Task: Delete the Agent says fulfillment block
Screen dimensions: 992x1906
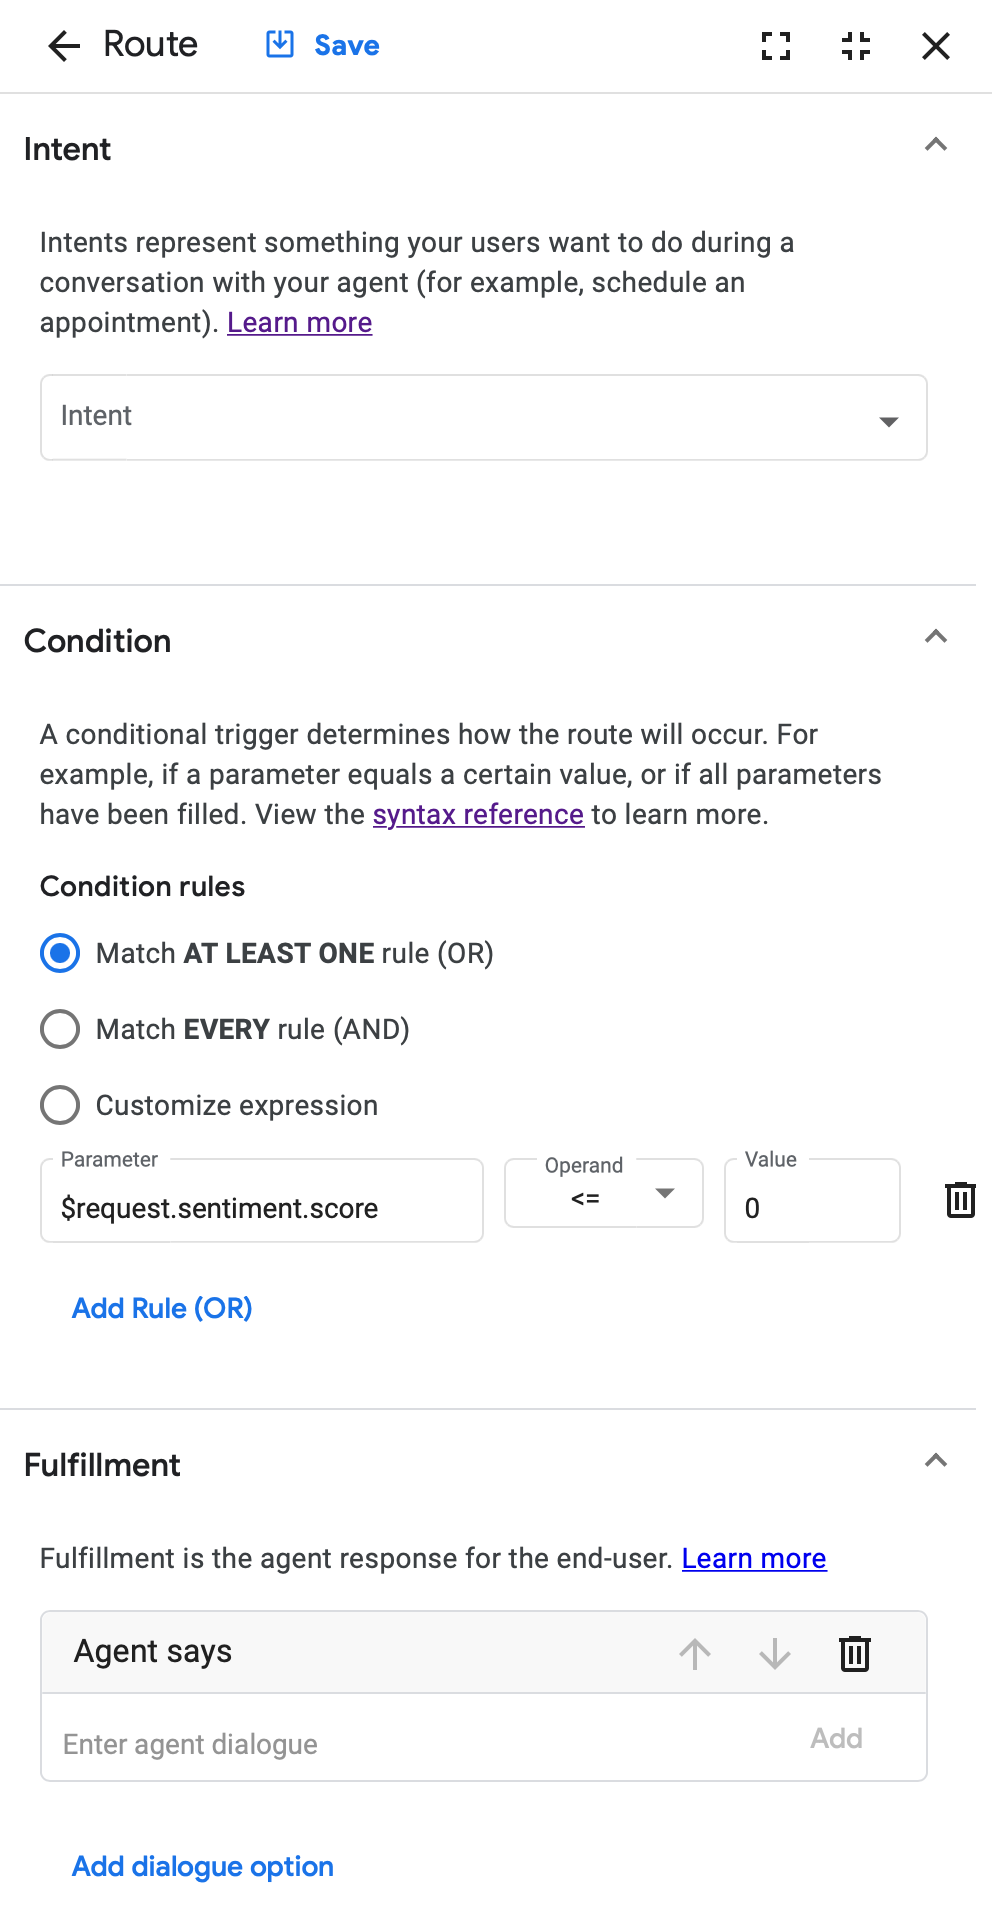Action: coord(855,1653)
